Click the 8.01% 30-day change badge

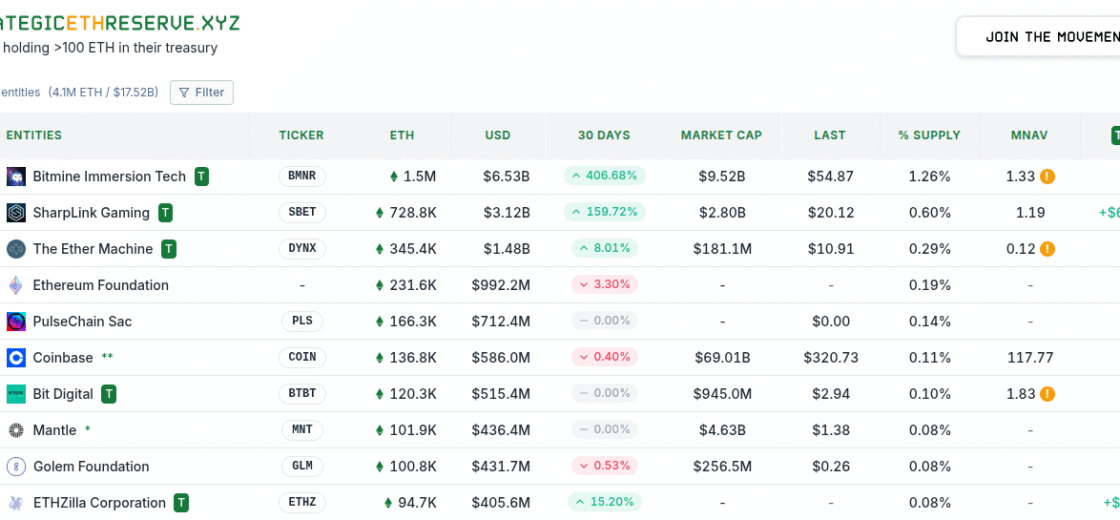pos(604,249)
